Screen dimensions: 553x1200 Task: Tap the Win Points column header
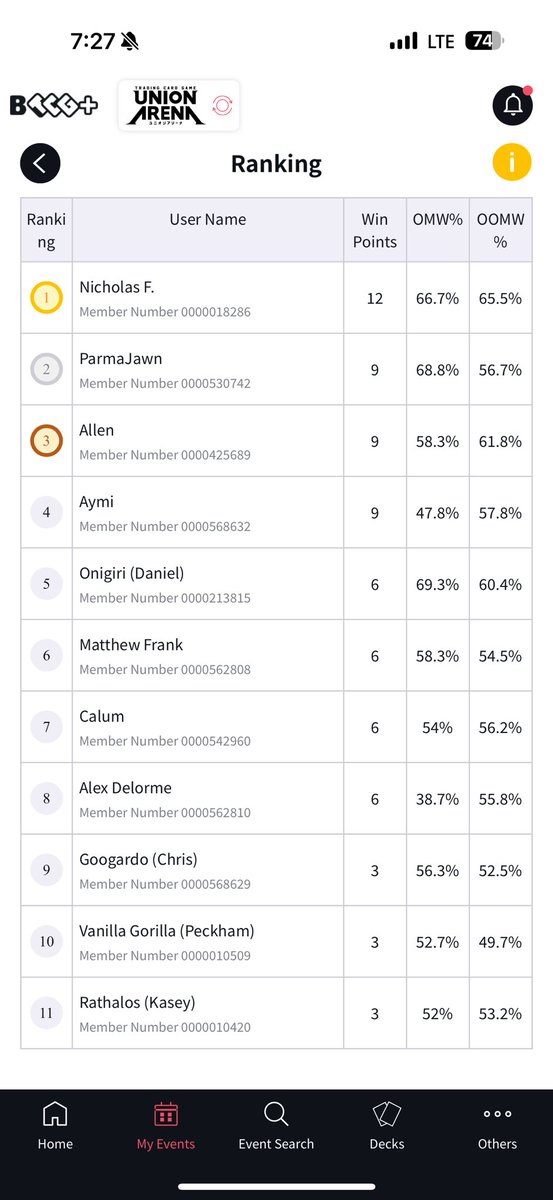(x=375, y=230)
